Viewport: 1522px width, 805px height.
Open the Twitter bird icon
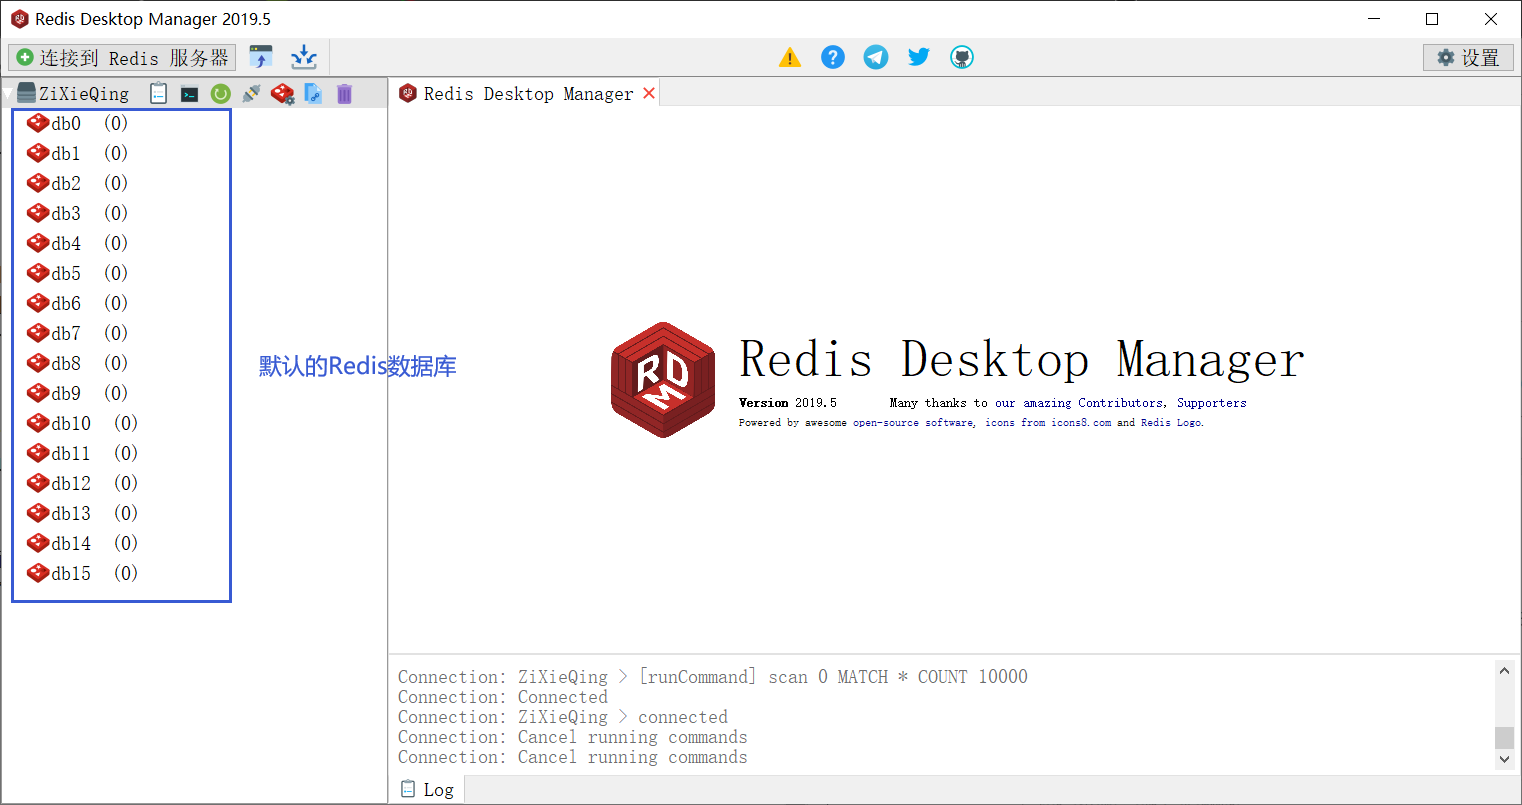point(919,57)
